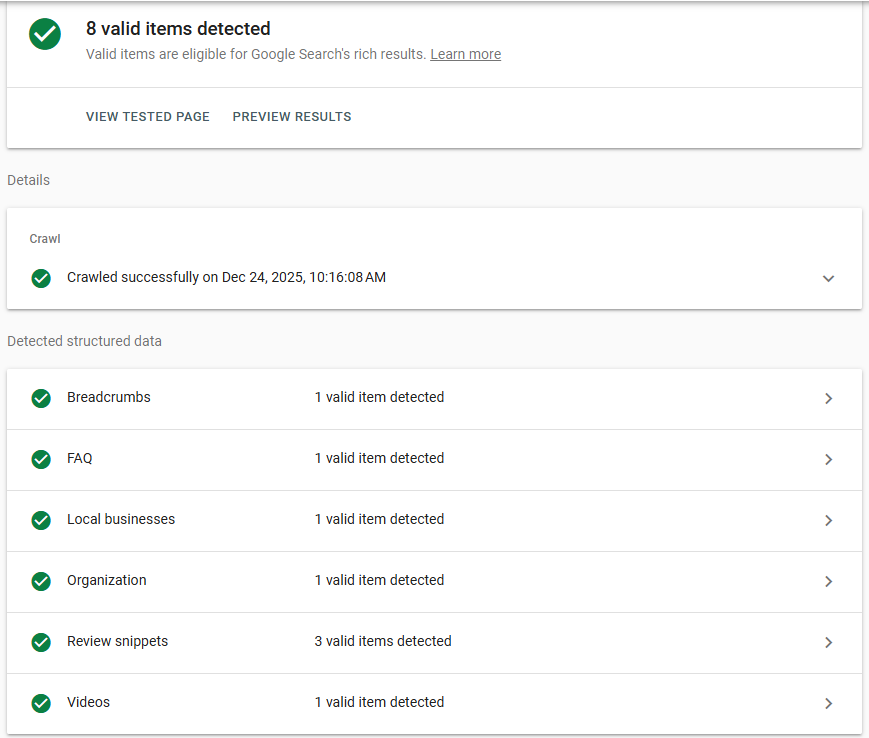The image size is (869, 738).
Task: Click the green check next to FAQ
Action: [41, 458]
